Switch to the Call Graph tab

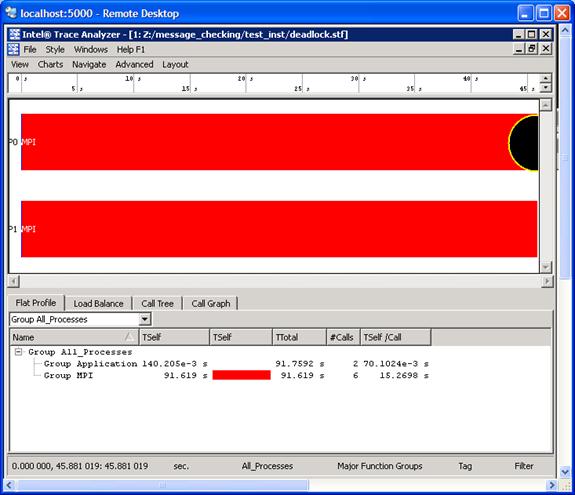point(211,304)
